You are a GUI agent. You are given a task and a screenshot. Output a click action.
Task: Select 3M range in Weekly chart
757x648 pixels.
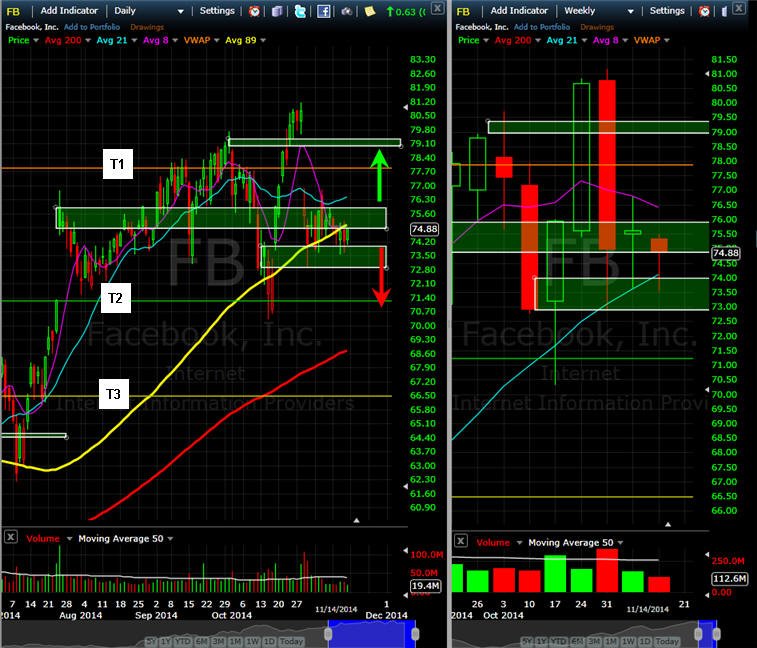pyautogui.click(x=594, y=642)
